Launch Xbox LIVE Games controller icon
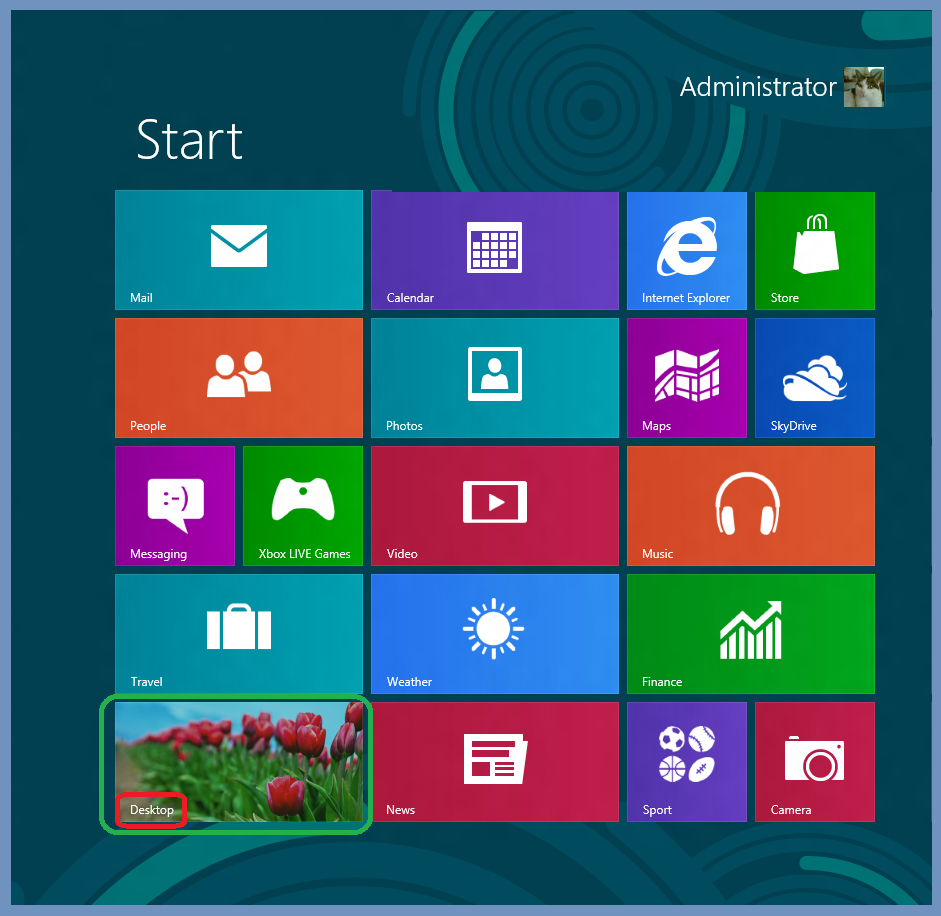 [x=303, y=498]
